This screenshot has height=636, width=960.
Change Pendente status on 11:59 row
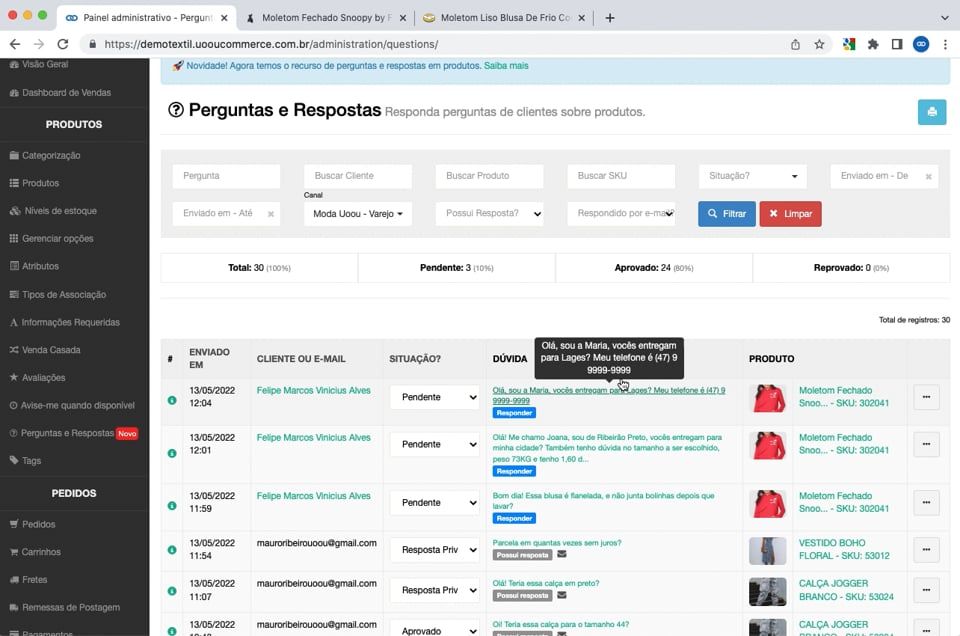[x=435, y=503]
